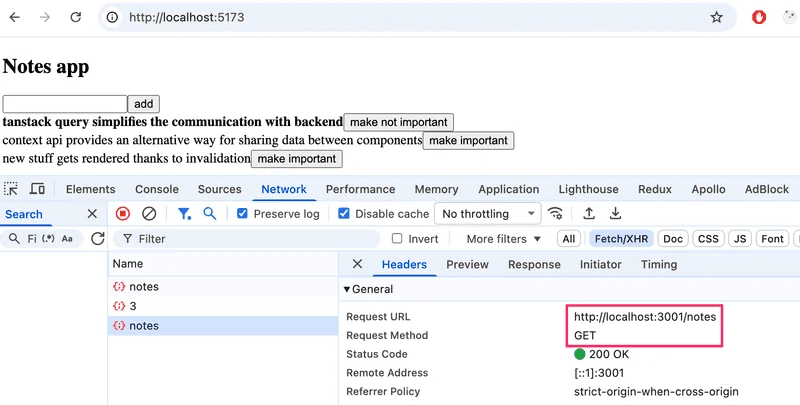Bookmark the page with star icon
The image size is (800, 405).
(717, 17)
